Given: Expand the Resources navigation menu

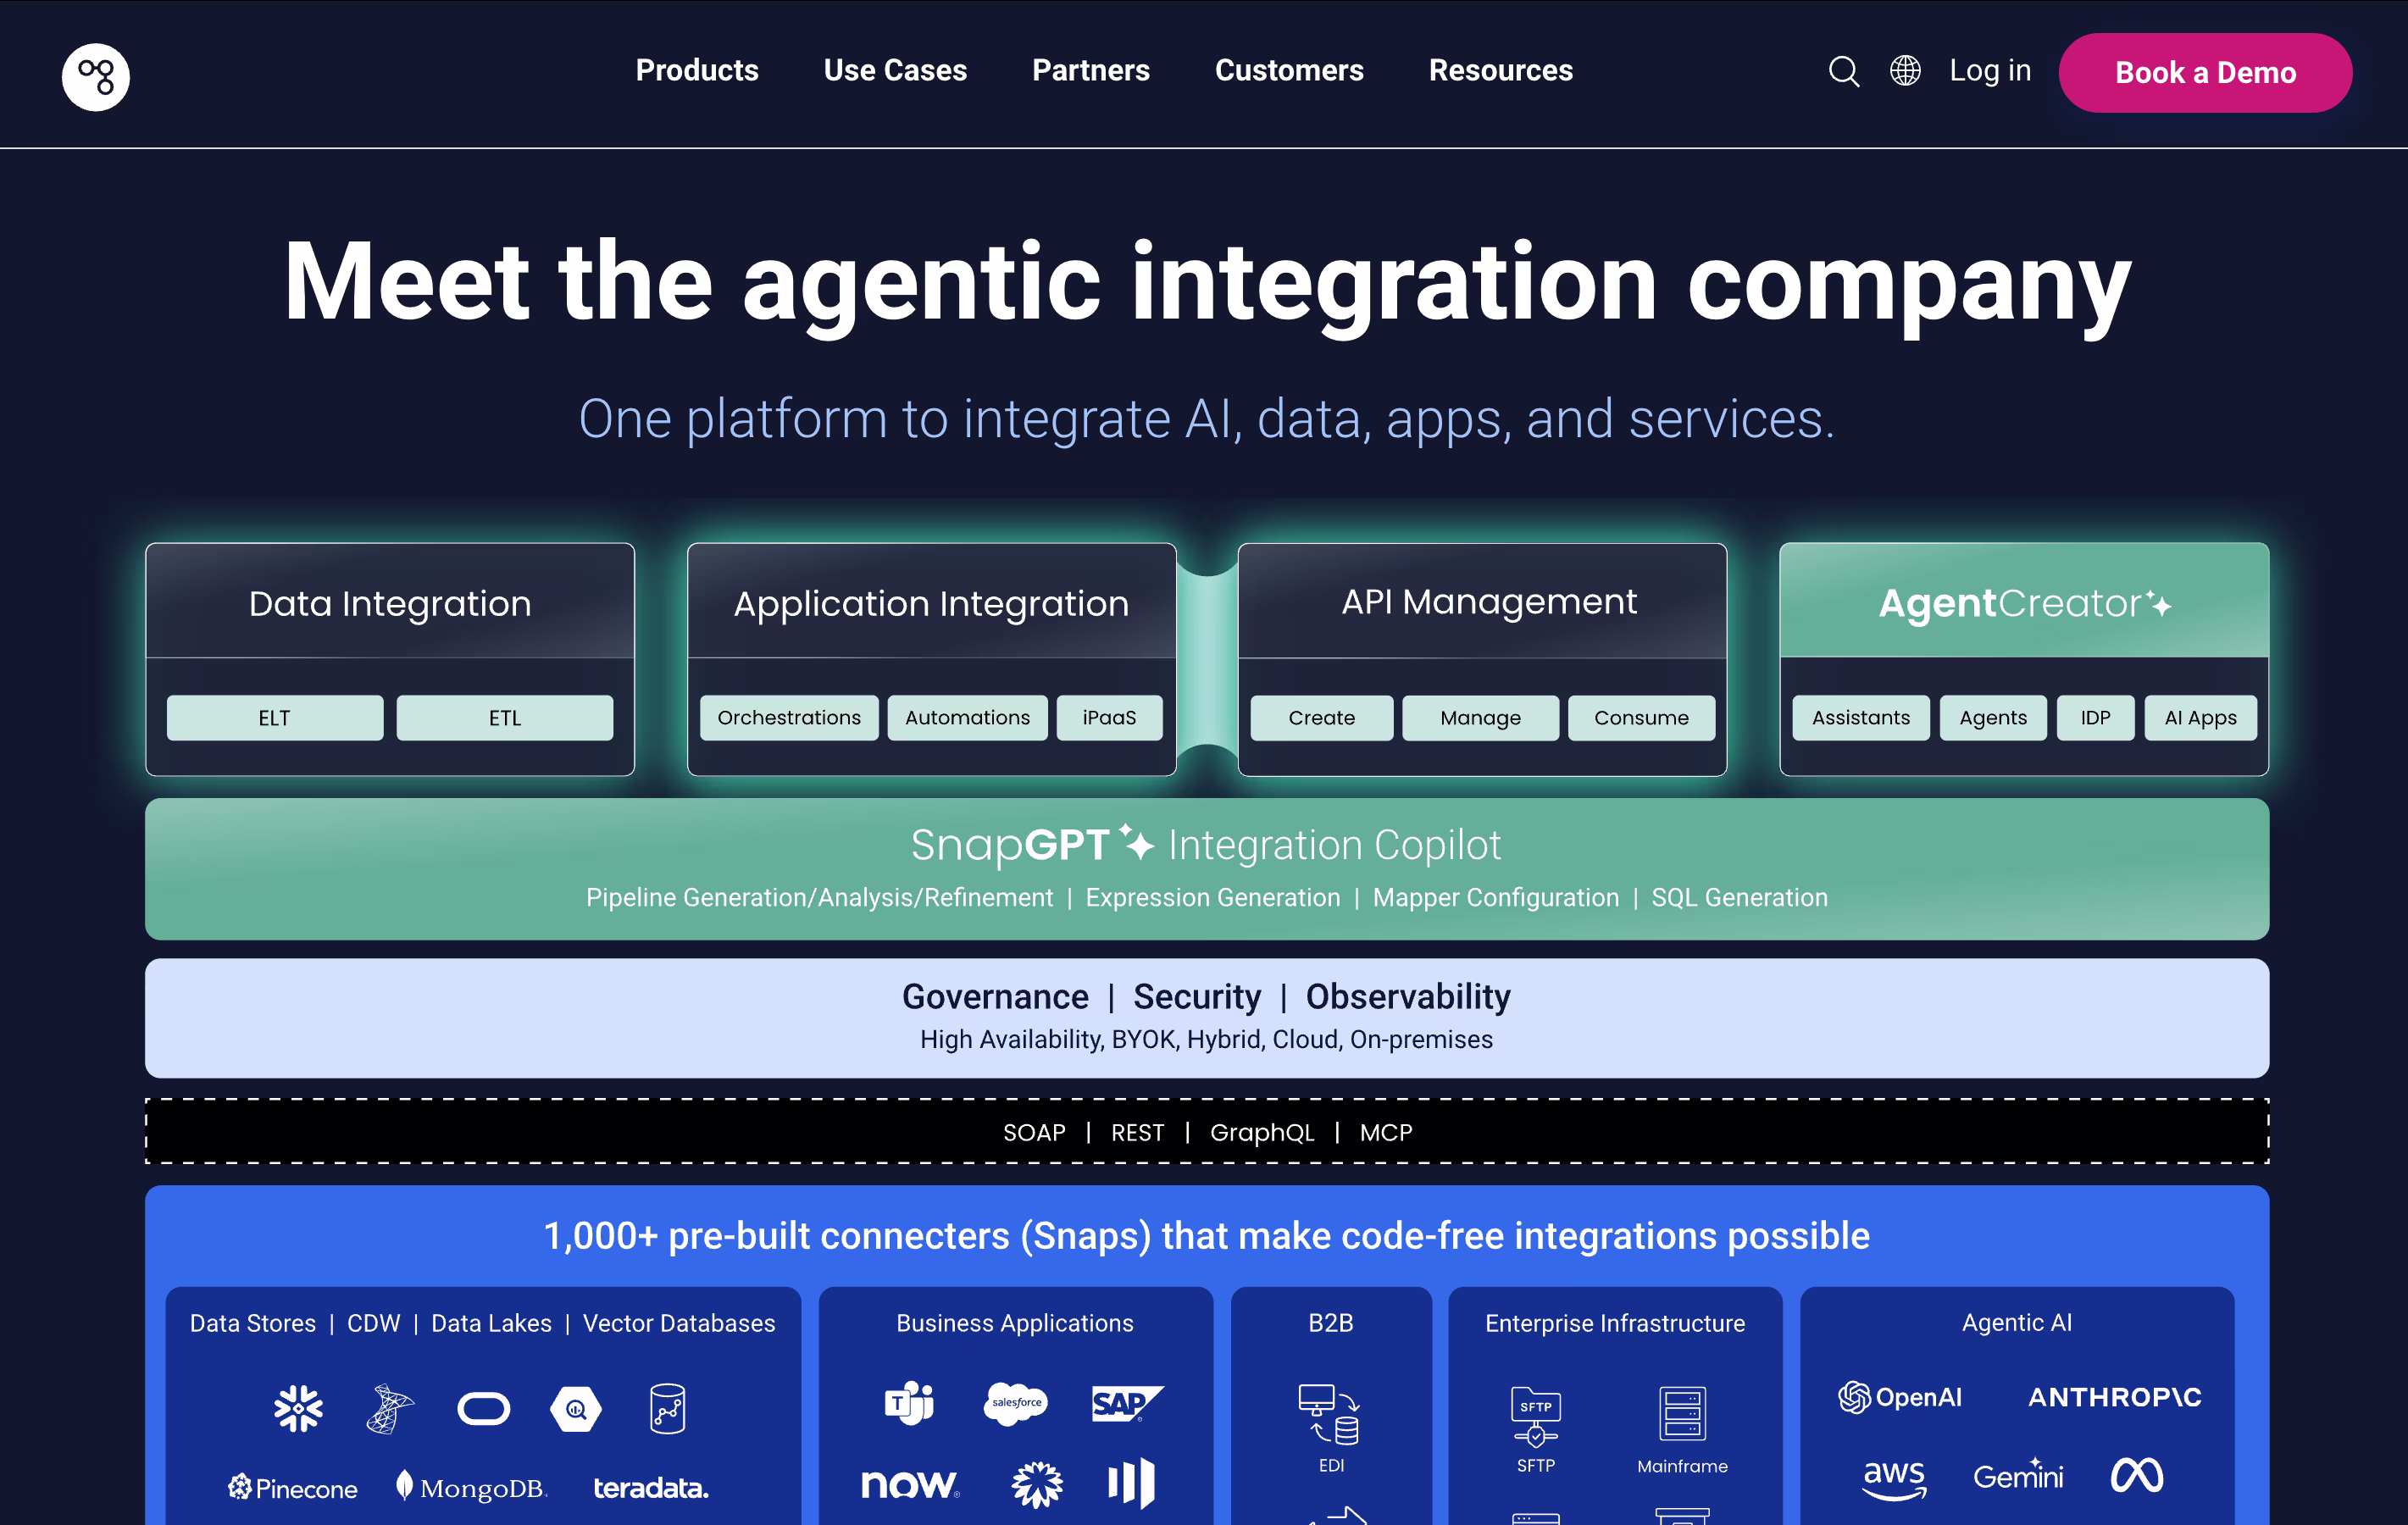Looking at the screenshot, I should click(x=1500, y=71).
